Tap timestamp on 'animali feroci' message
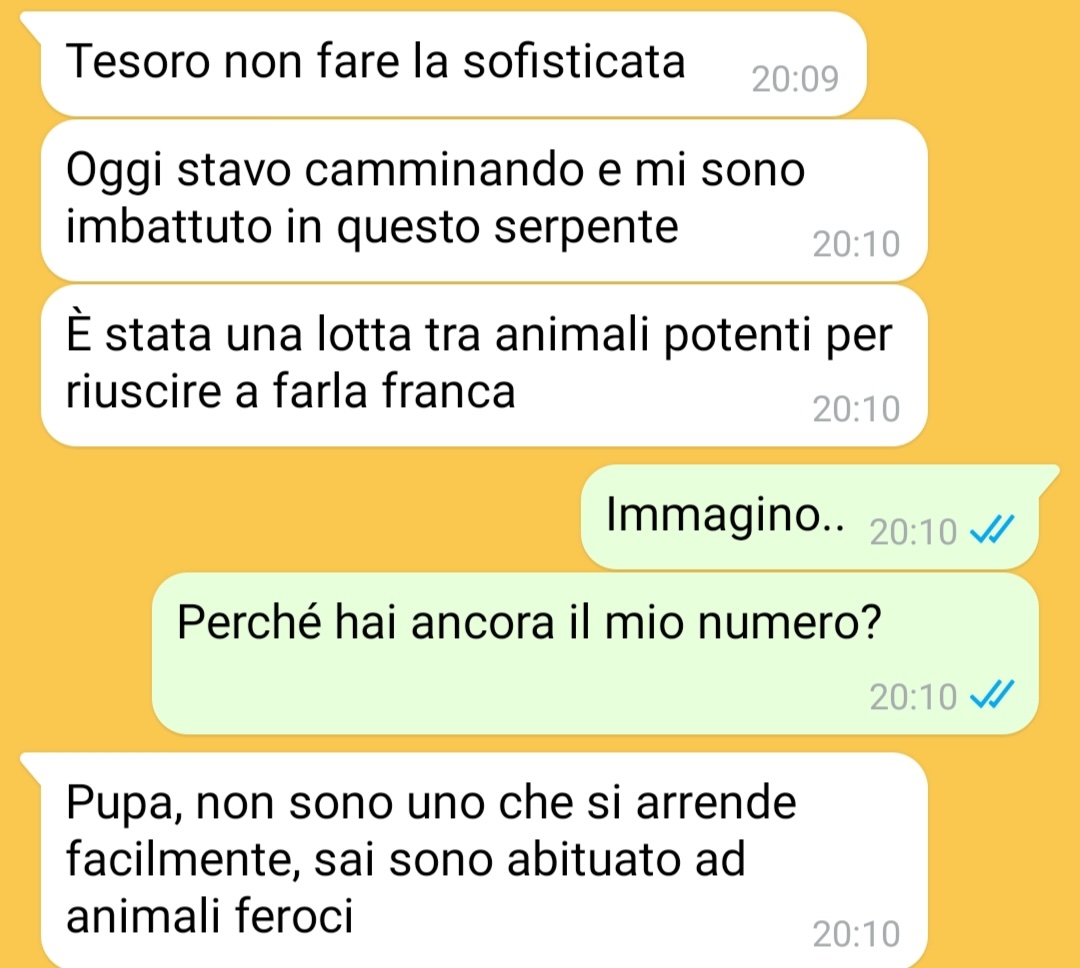1080x968 pixels. tap(856, 934)
